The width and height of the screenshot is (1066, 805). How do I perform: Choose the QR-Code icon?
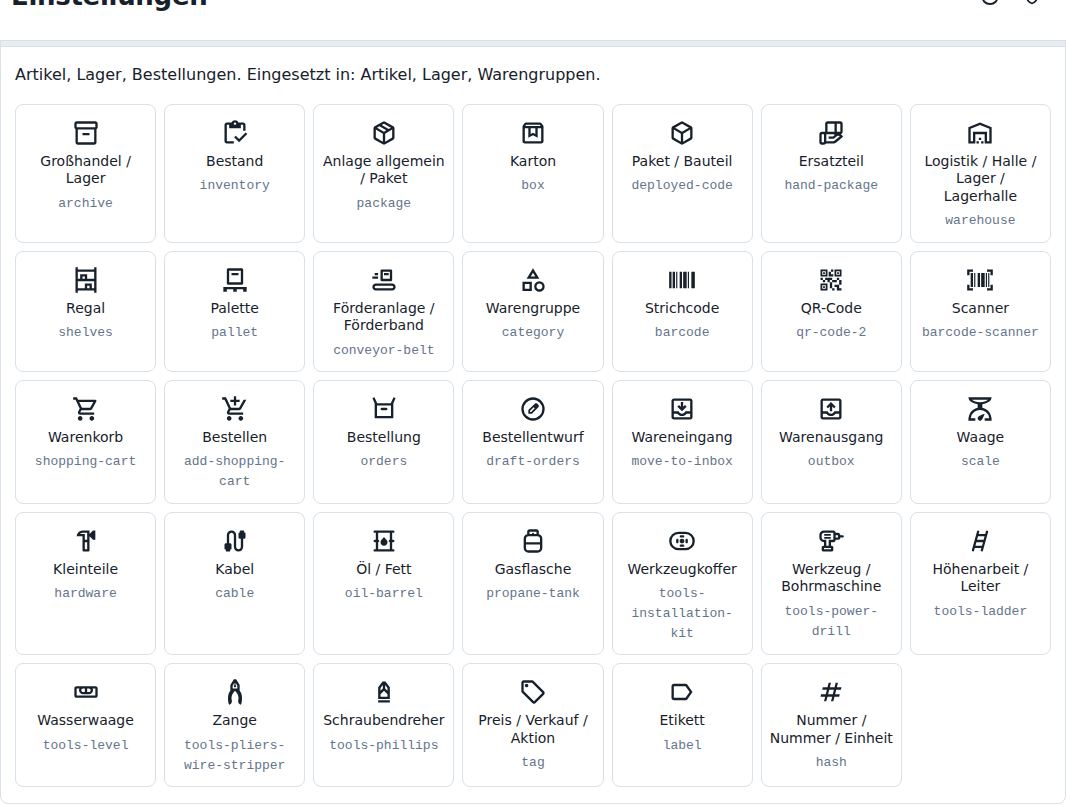click(x=831, y=279)
